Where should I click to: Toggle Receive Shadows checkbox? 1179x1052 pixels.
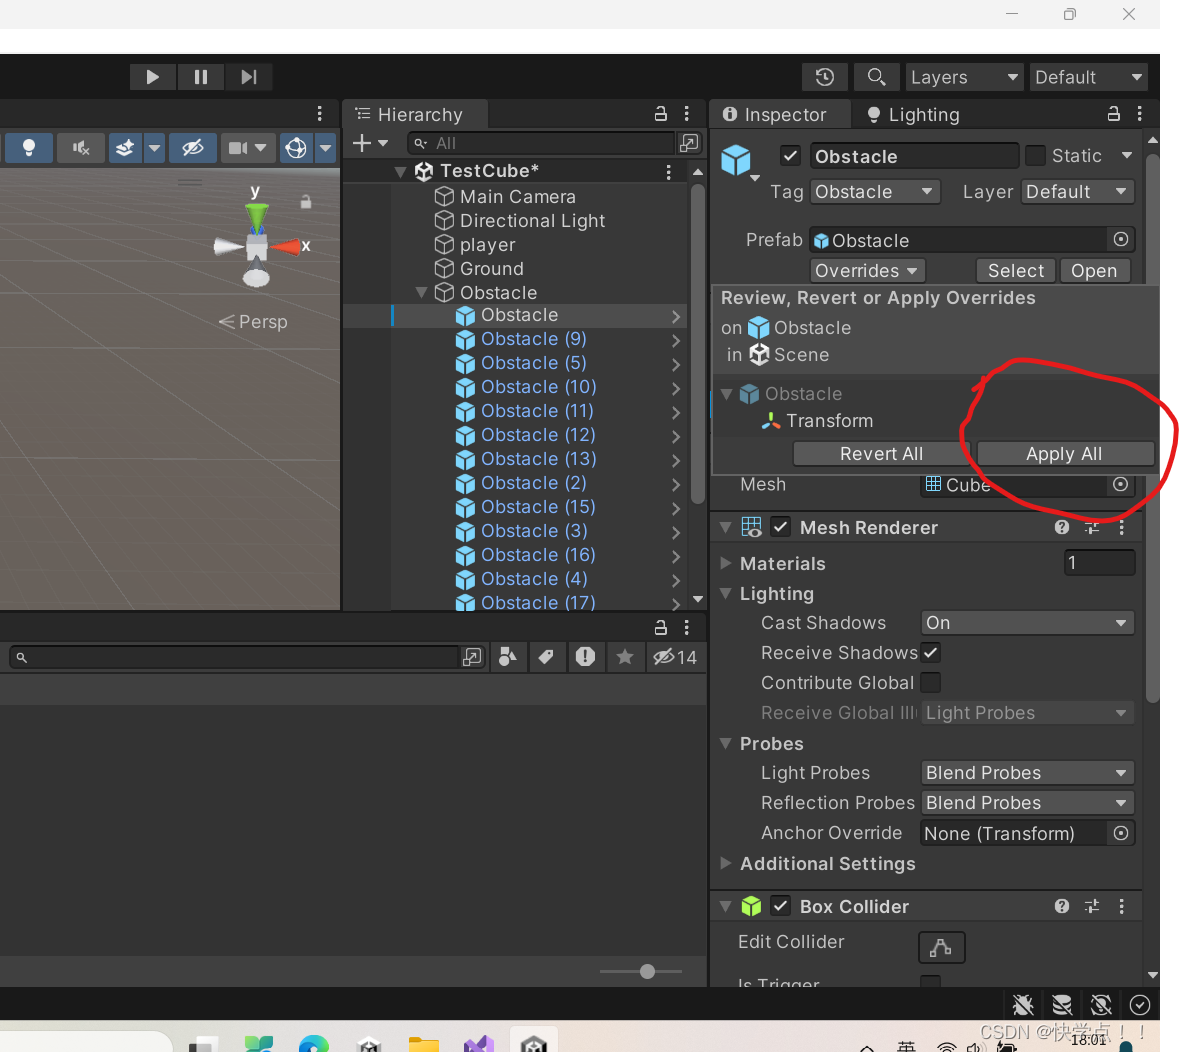pos(931,652)
